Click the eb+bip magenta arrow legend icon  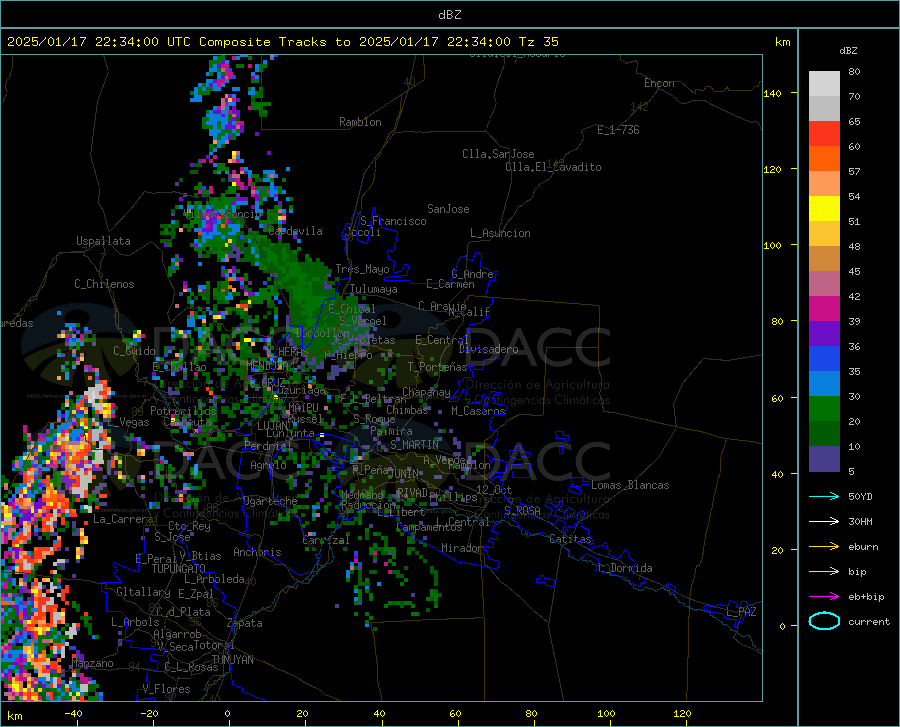pos(824,597)
